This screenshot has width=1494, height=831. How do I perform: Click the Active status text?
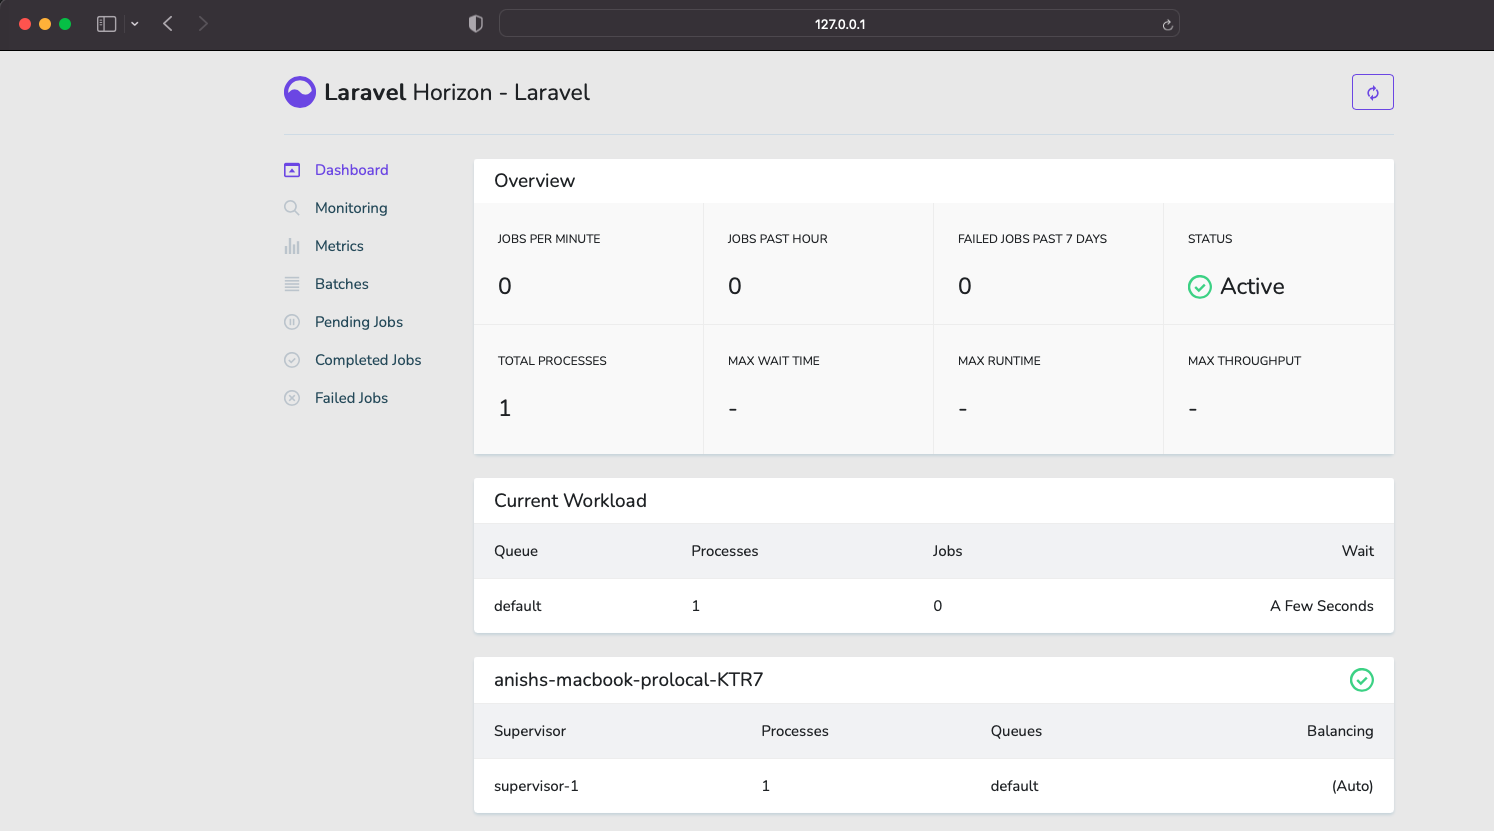1252,287
